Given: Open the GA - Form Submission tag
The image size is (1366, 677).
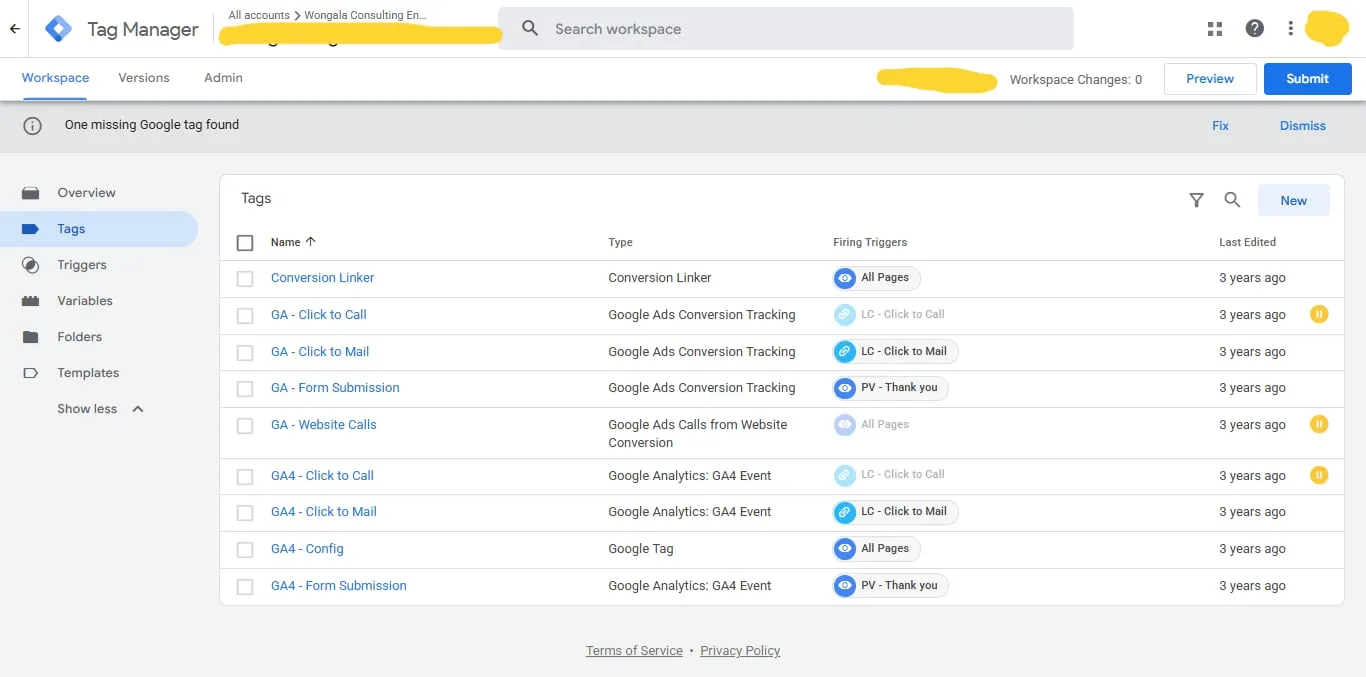Looking at the screenshot, I should [x=335, y=388].
